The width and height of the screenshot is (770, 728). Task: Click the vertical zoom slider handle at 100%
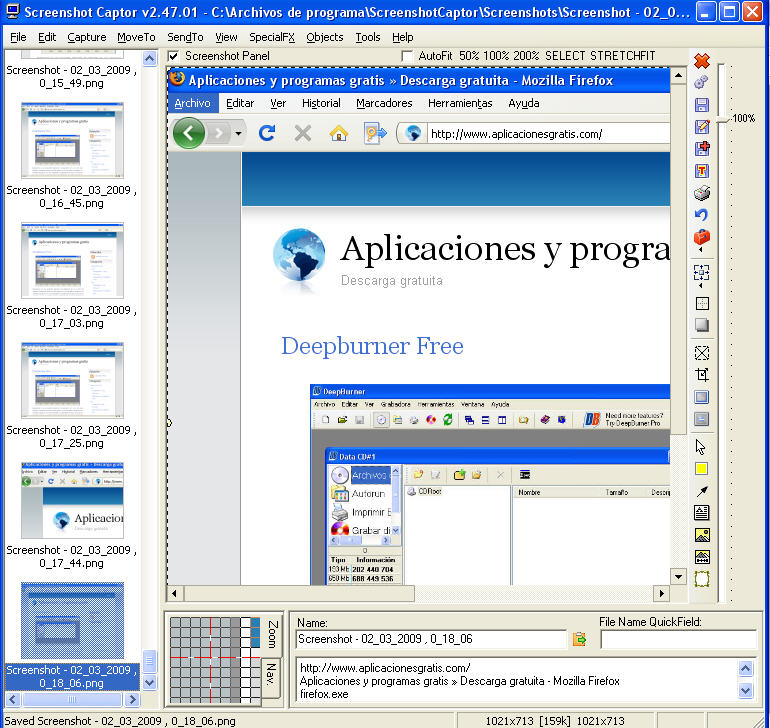click(721, 119)
